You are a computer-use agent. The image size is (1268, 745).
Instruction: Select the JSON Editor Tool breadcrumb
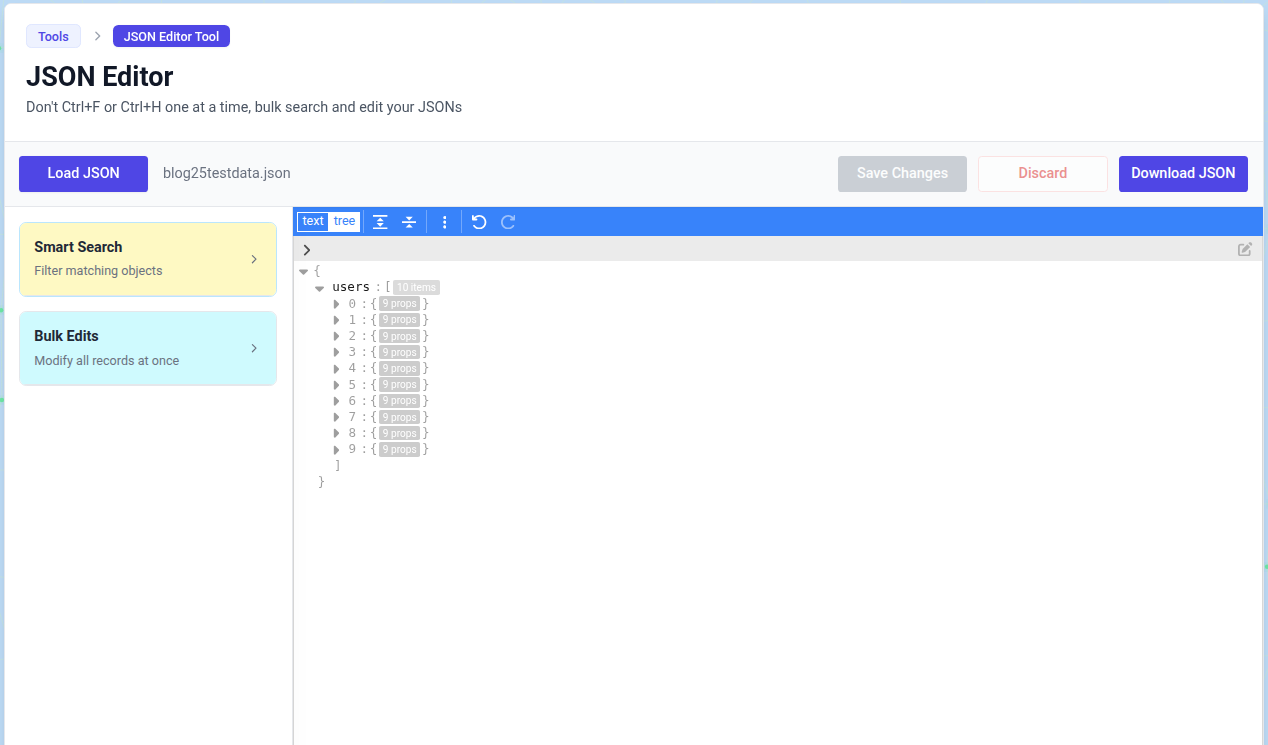point(171,36)
